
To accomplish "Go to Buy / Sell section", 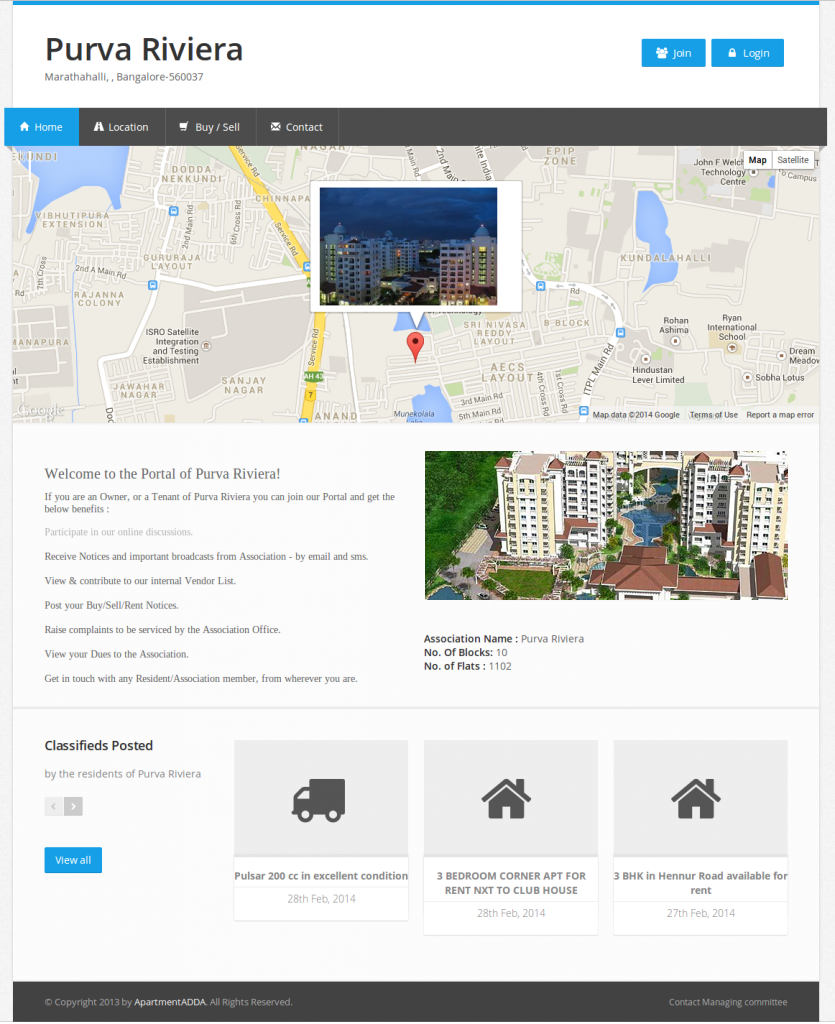I will pyautogui.click(x=210, y=127).
